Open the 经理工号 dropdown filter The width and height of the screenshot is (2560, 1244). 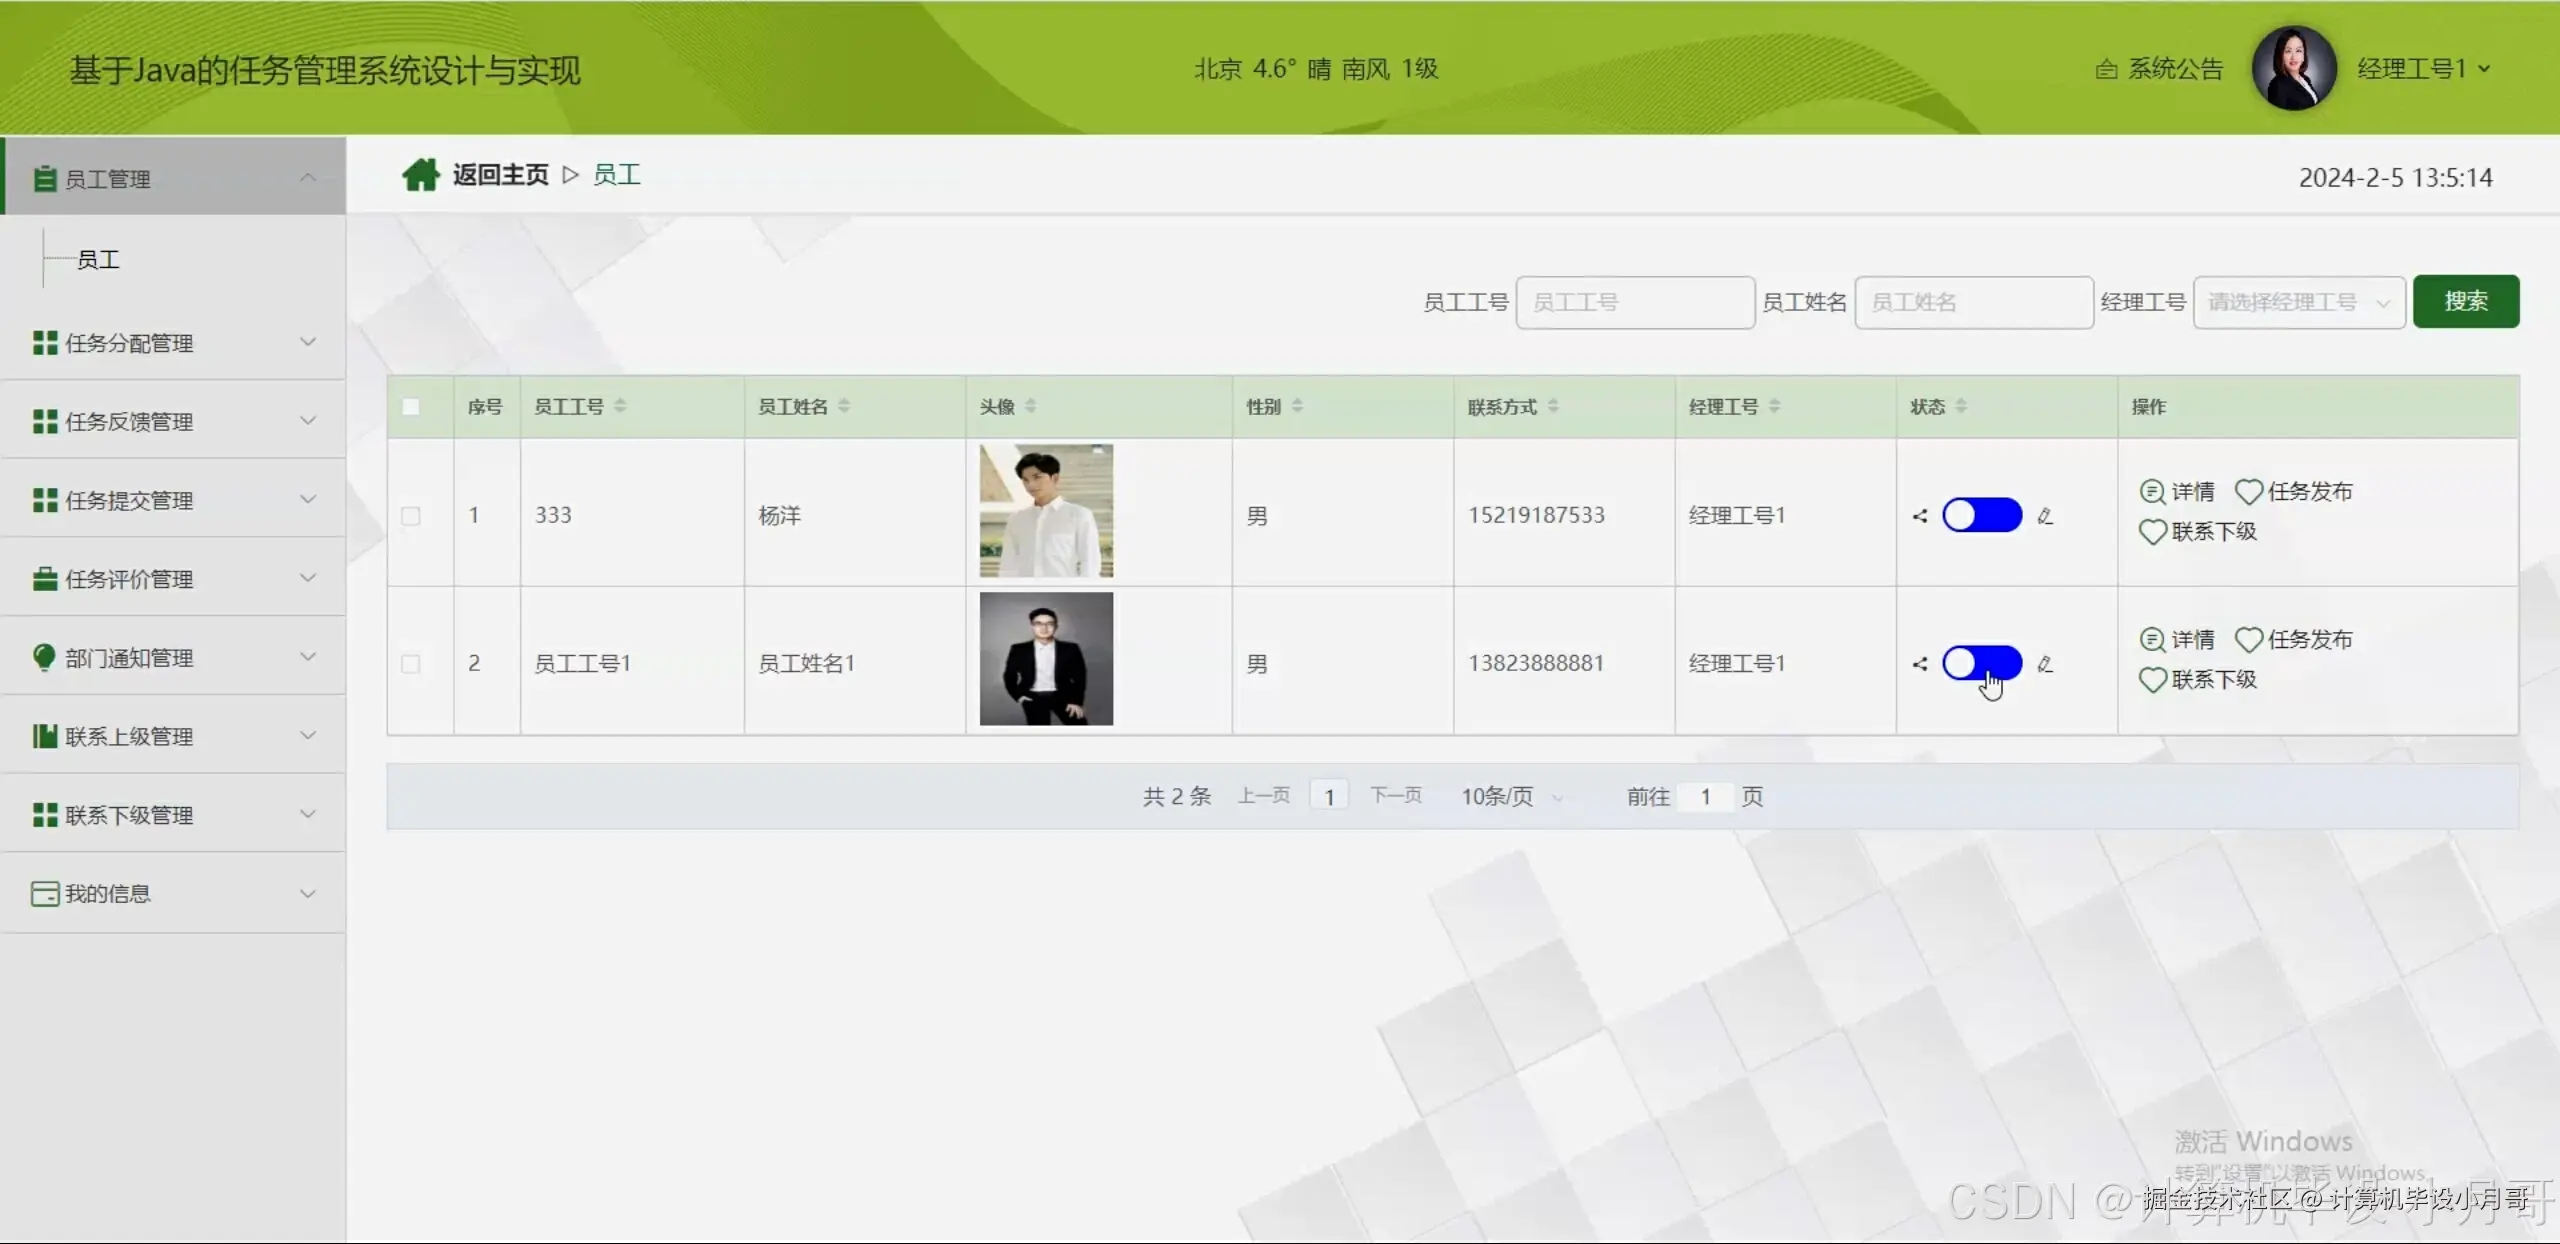[2298, 302]
